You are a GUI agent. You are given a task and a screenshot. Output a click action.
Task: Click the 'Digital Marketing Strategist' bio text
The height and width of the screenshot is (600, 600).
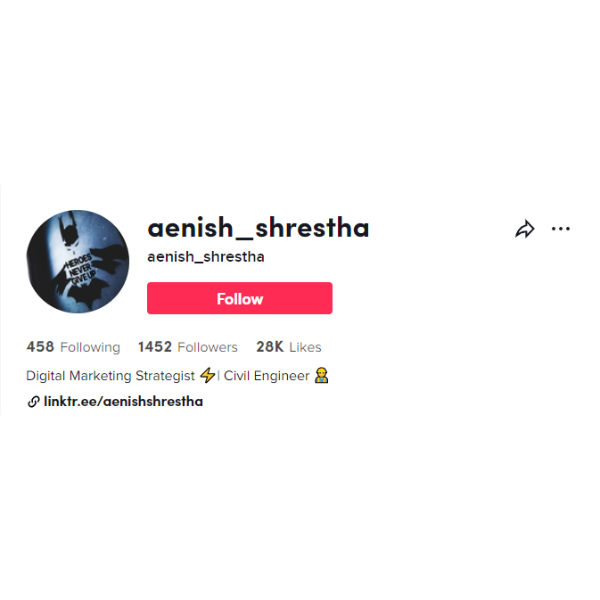pos(111,376)
